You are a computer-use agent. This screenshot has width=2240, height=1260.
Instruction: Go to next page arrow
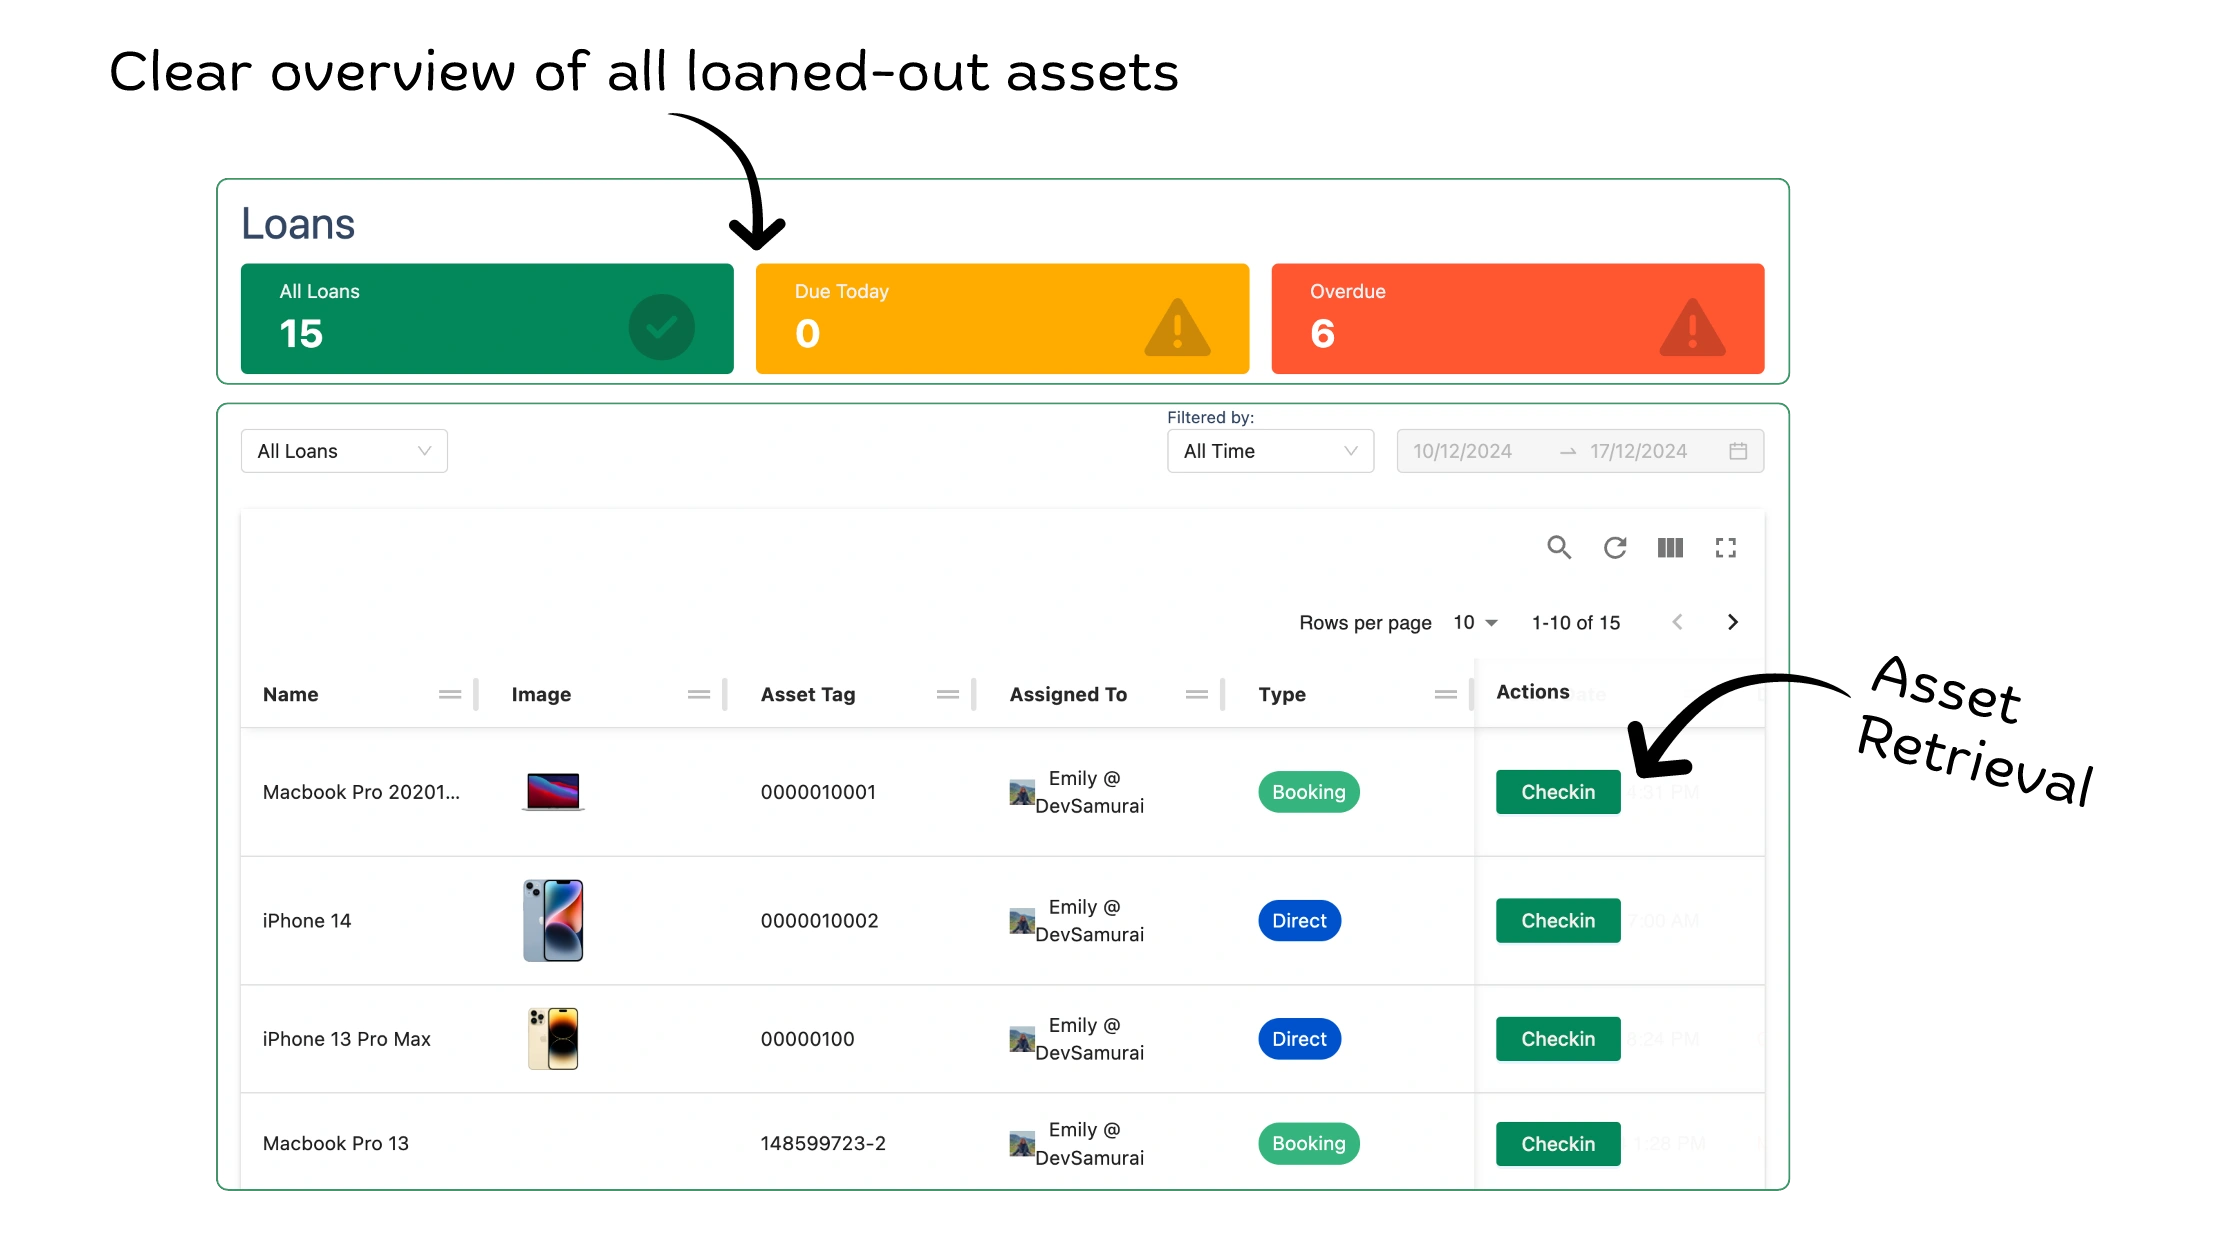[1733, 622]
